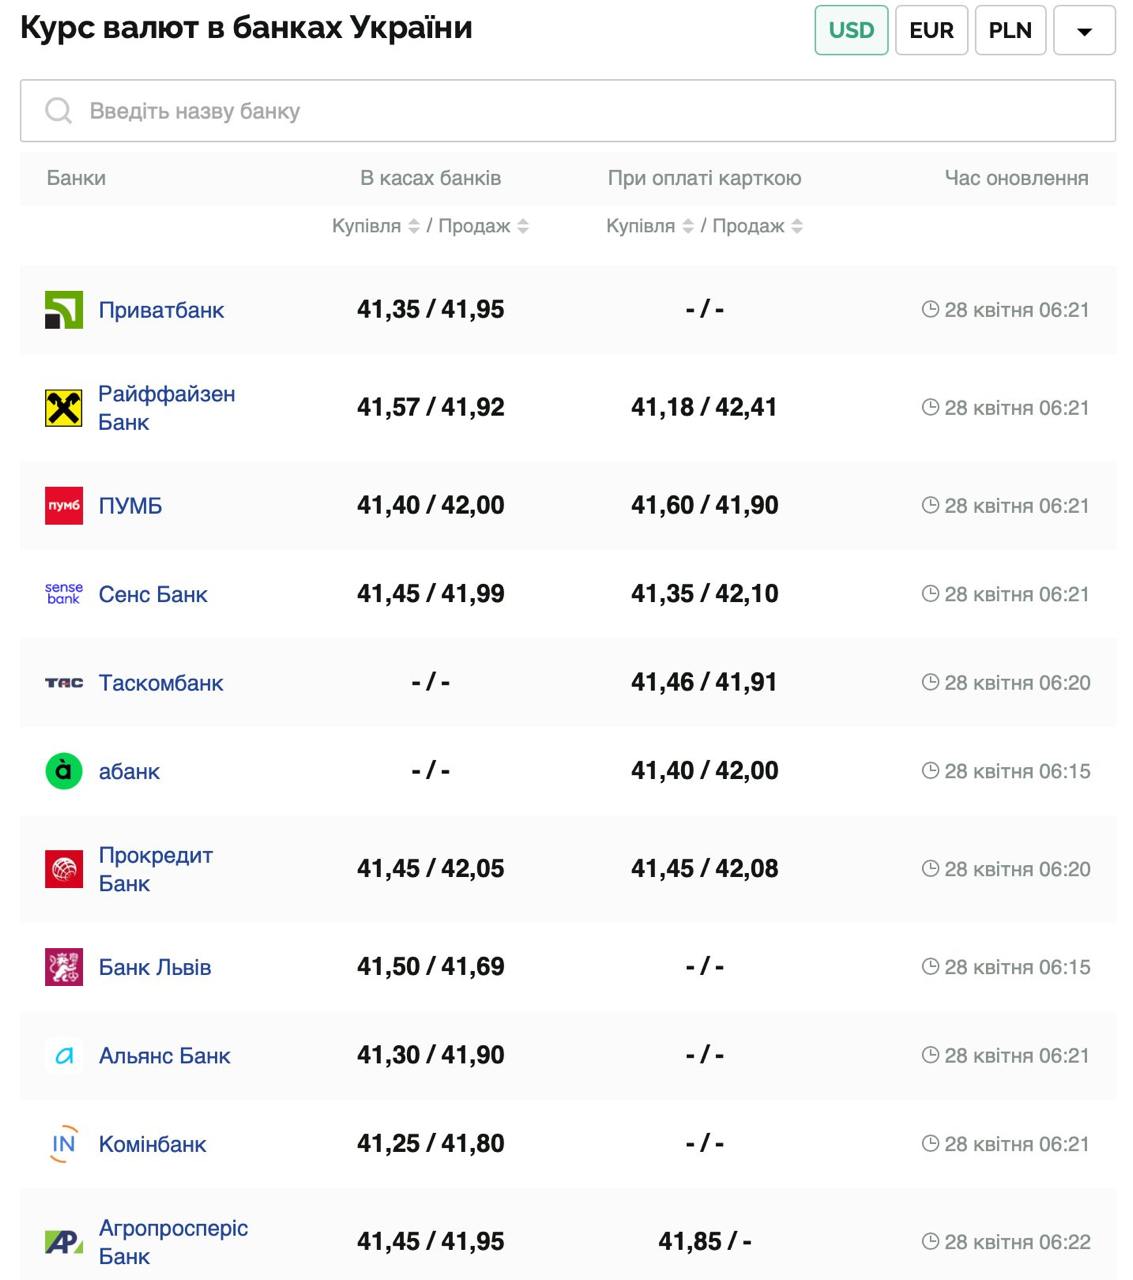Open the more currencies dropdown arrow

(x=1084, y=31)
